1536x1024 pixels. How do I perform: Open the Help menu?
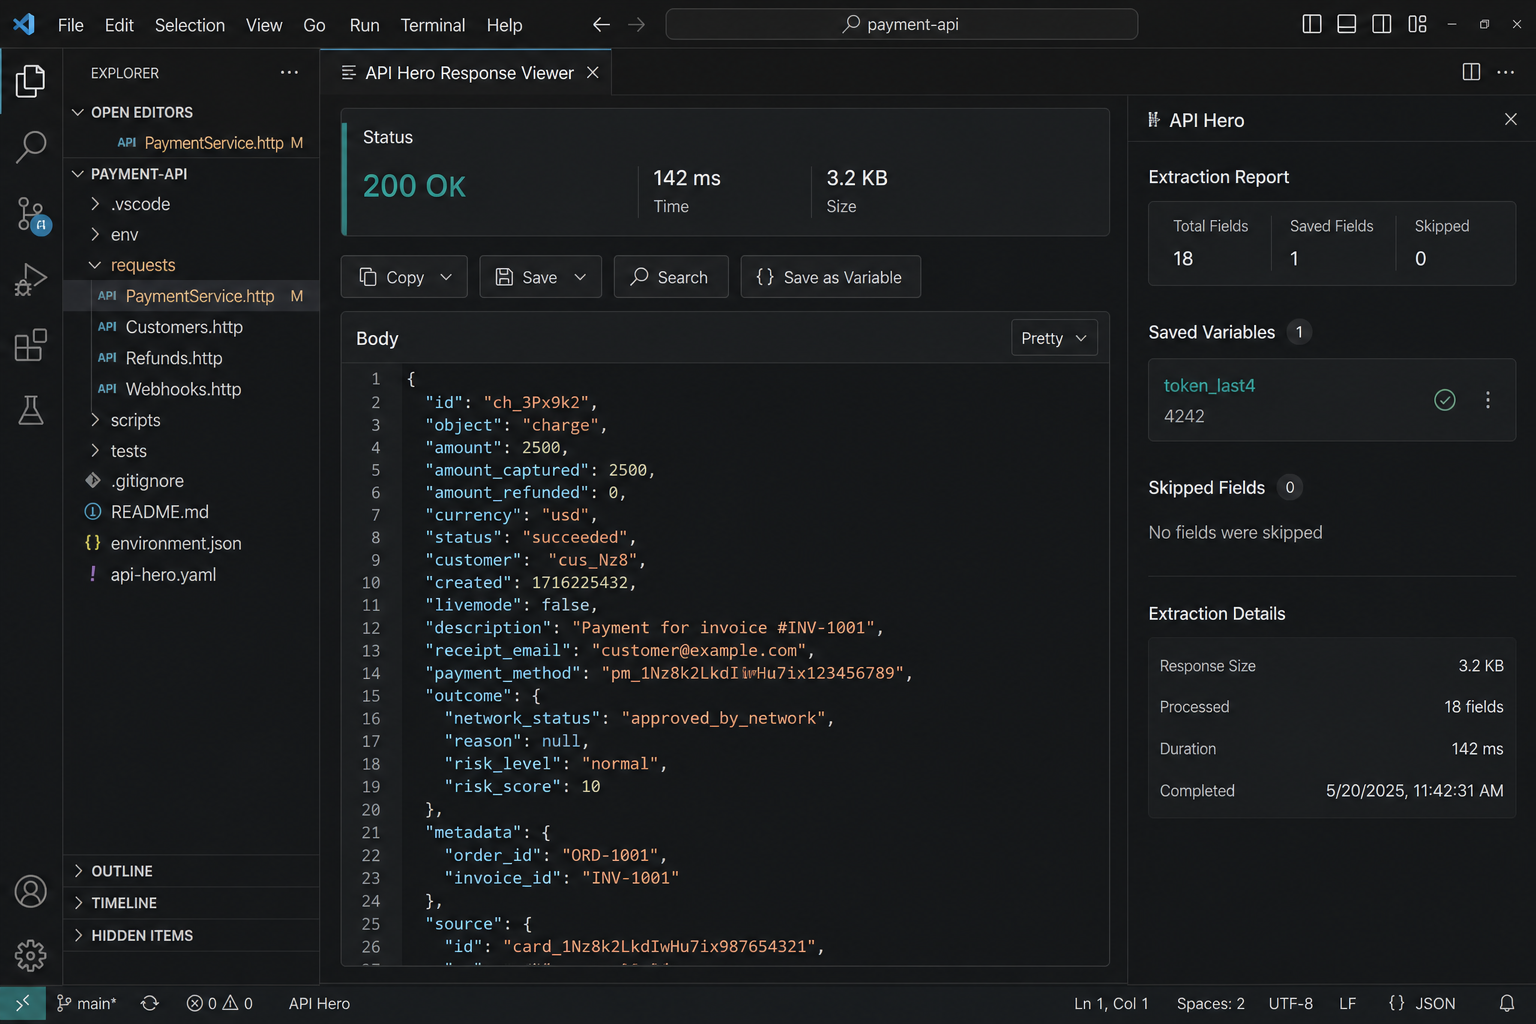[x=504, y=25]
